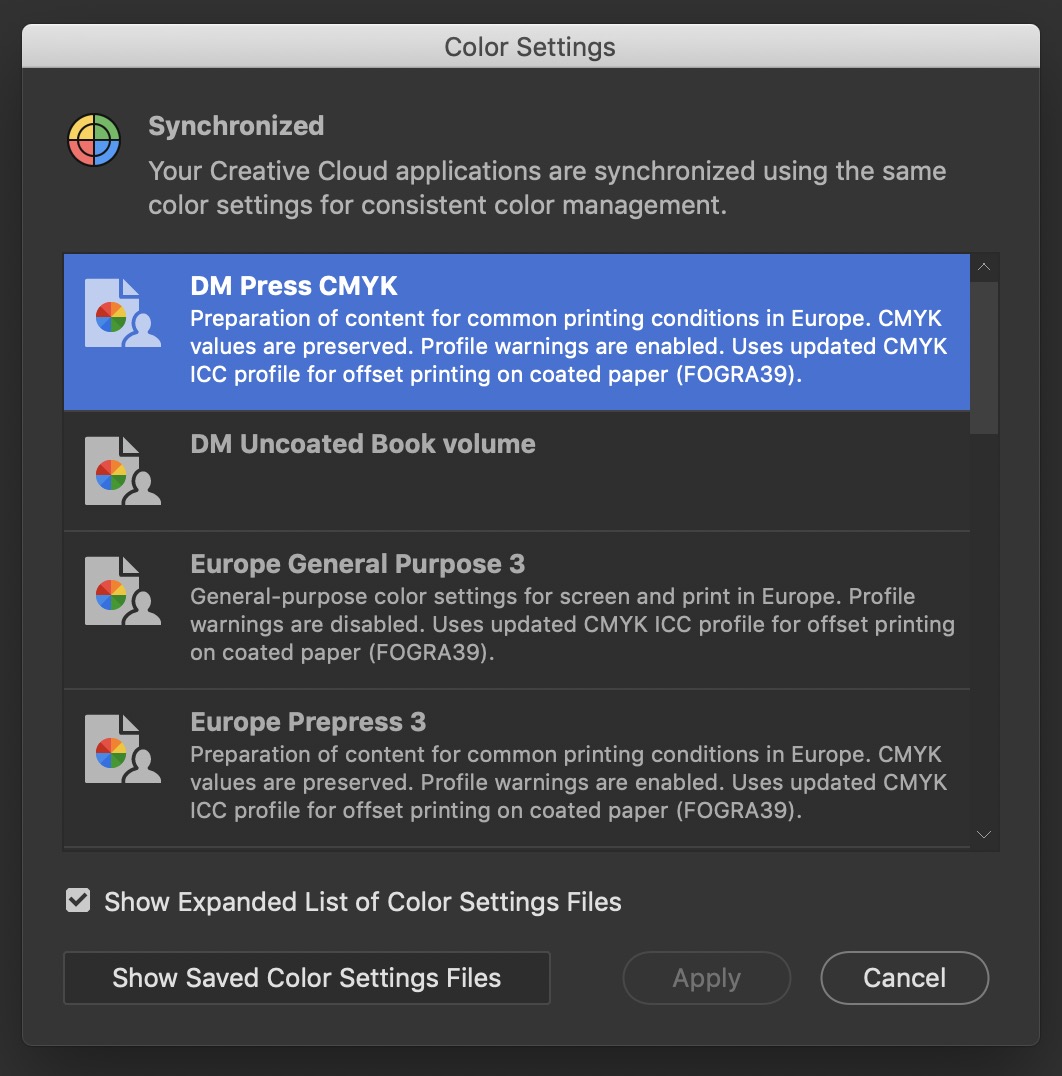
Task: Click the Synchronized status heading
Action: click(236, 126)
